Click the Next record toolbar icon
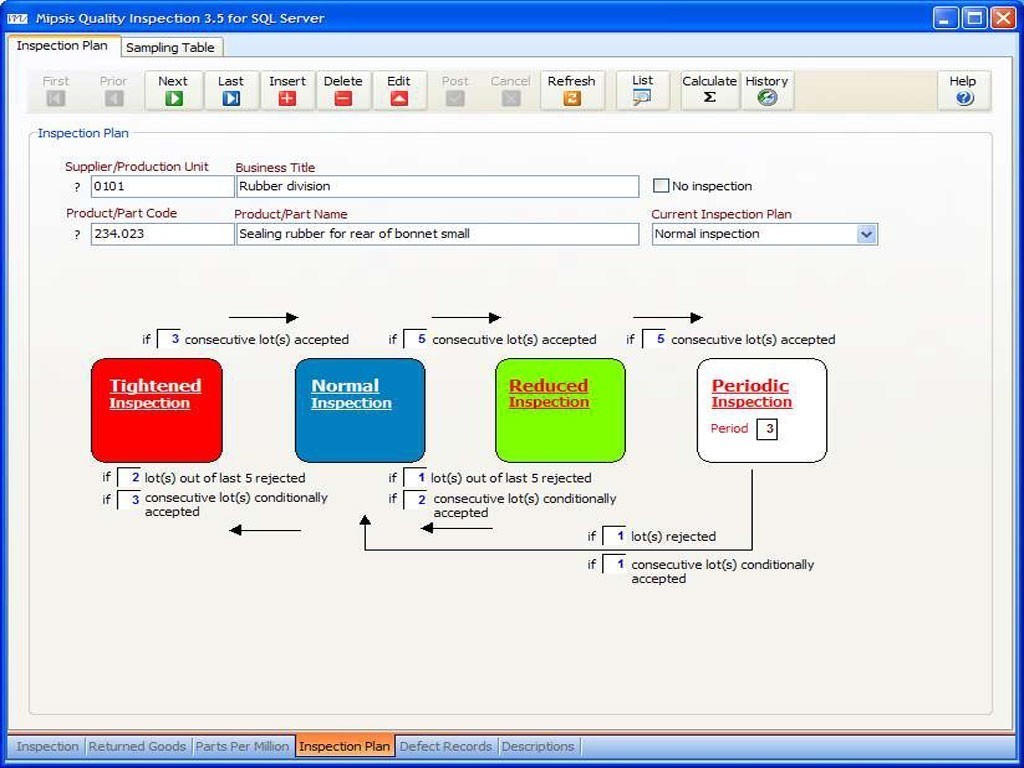This screenshot has width=1024, height=768. 173,98
